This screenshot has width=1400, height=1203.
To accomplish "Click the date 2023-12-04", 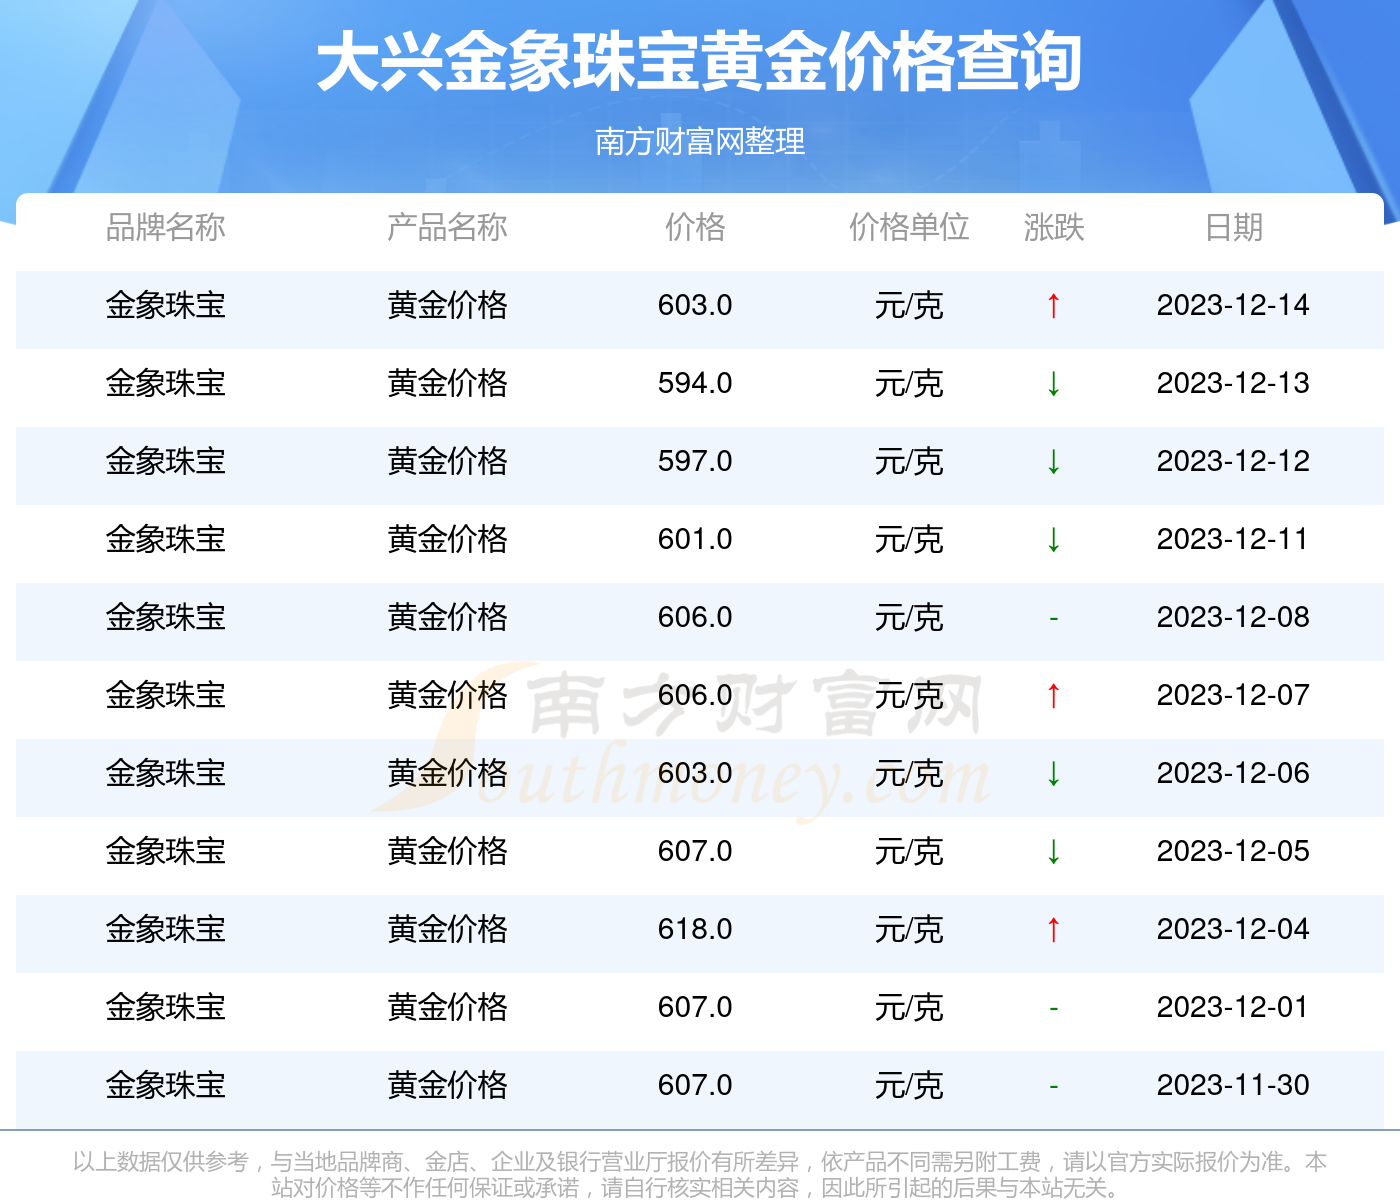I will 1233,929.
